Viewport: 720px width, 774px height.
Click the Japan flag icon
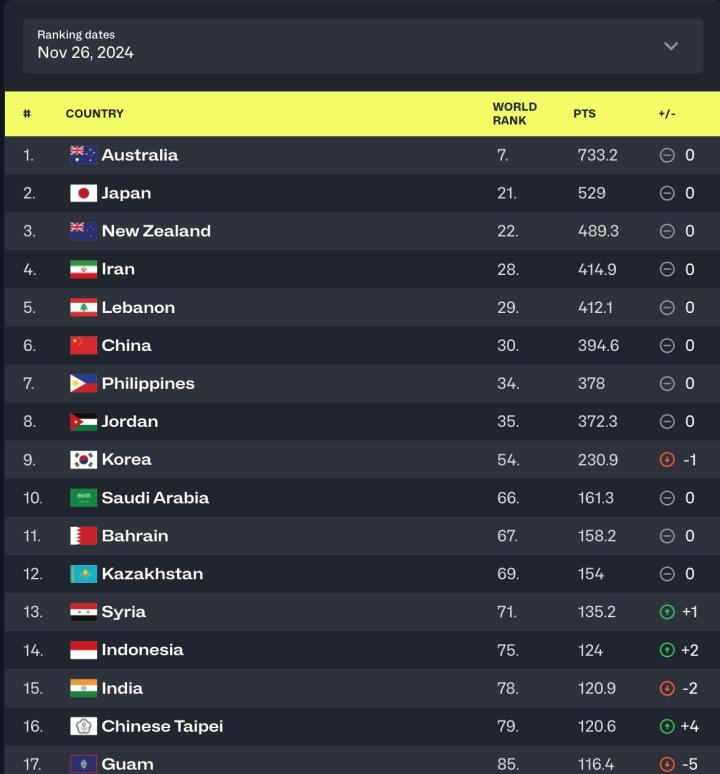click(83, 193)
